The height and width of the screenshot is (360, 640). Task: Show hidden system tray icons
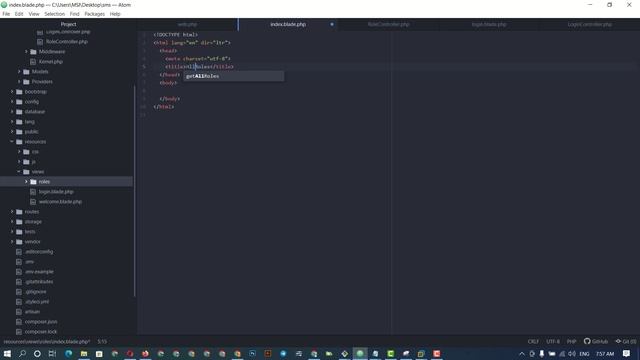(x=522, y=354)
